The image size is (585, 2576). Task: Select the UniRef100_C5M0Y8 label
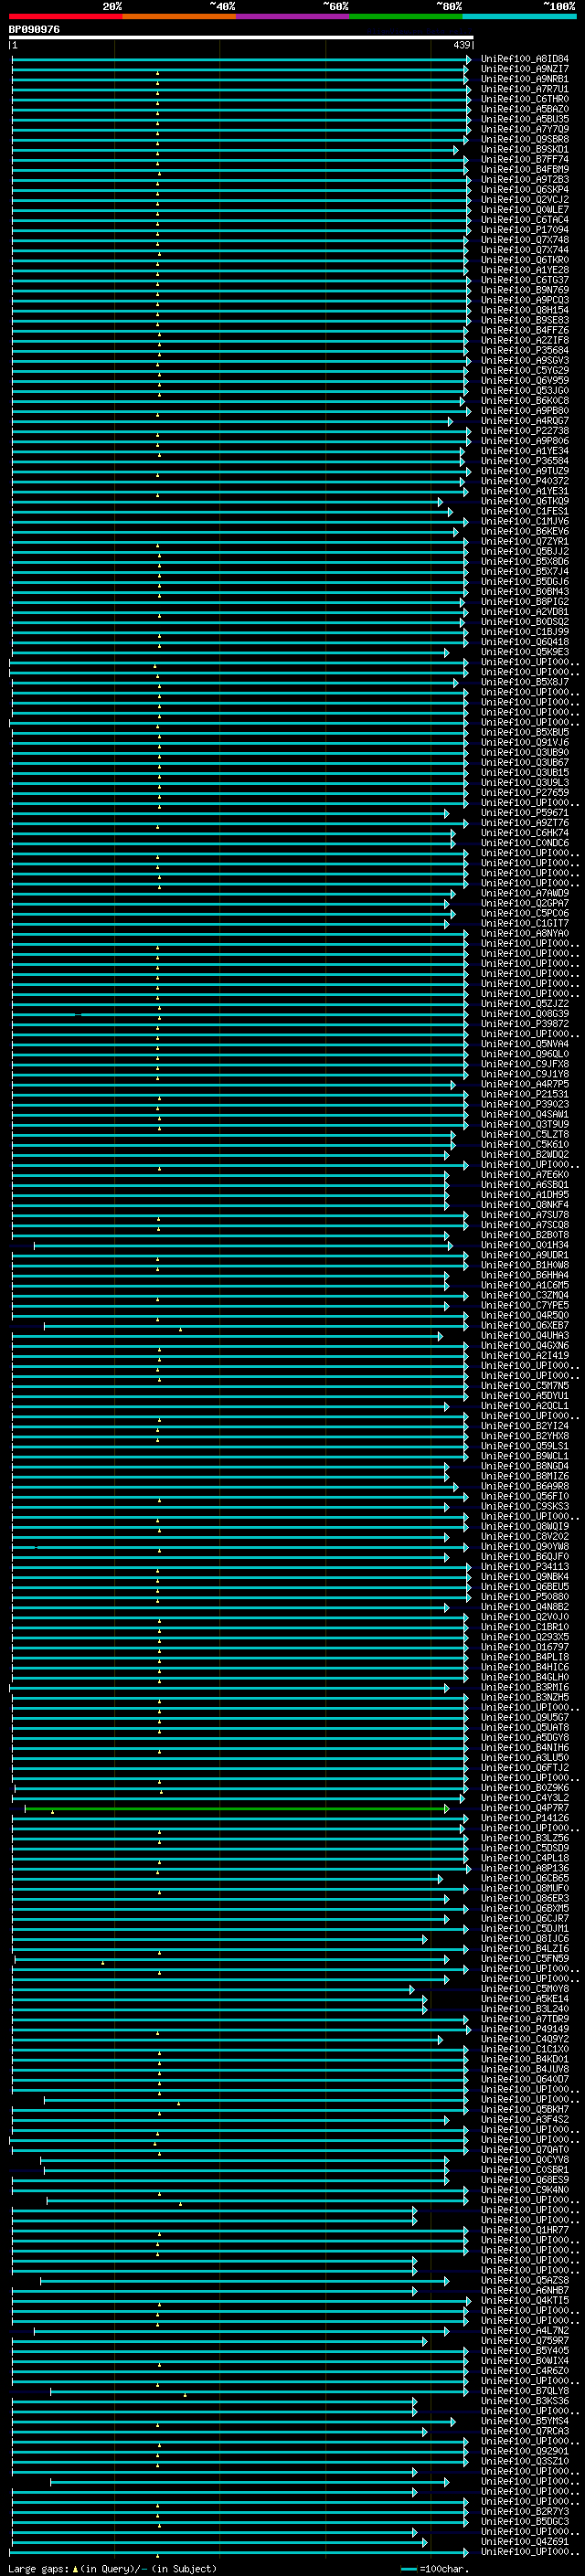click(x=525, y=1989)
